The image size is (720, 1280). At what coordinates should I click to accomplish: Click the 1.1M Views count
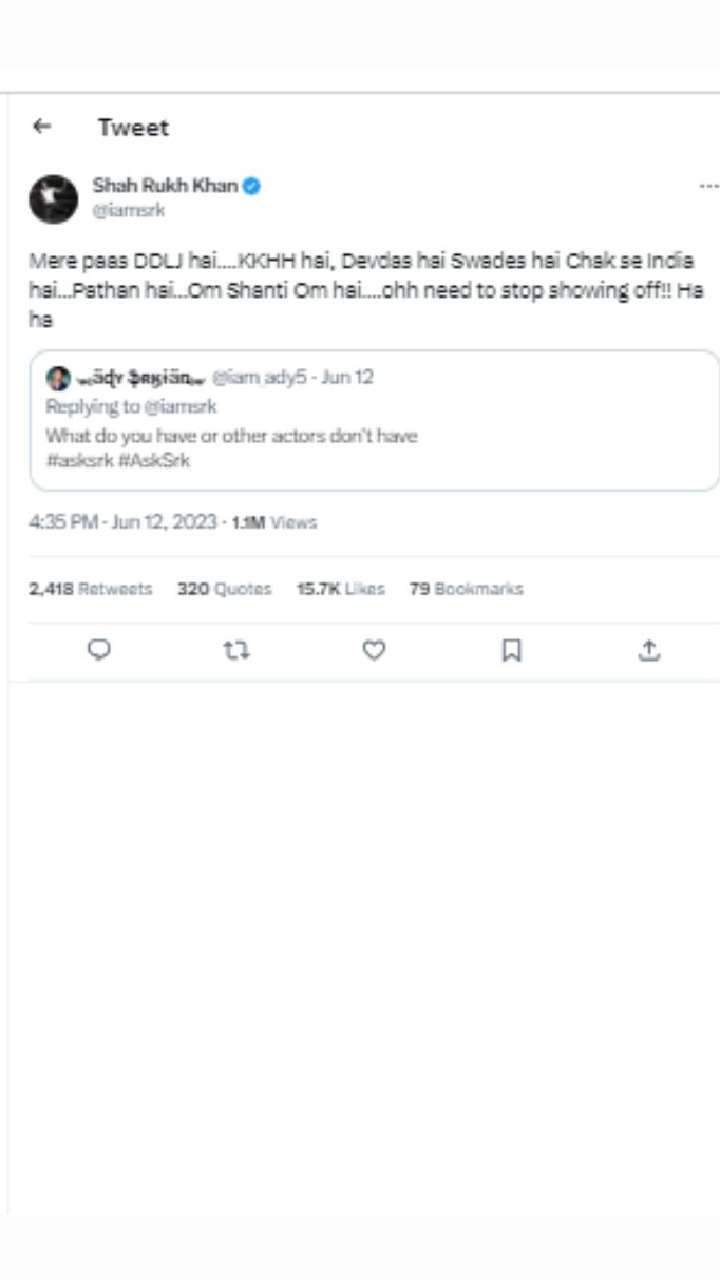coord(274,522)
